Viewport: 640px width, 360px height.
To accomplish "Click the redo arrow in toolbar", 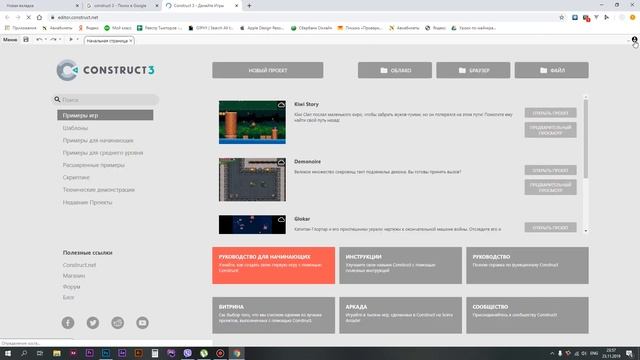I will [x=53, y=40].
